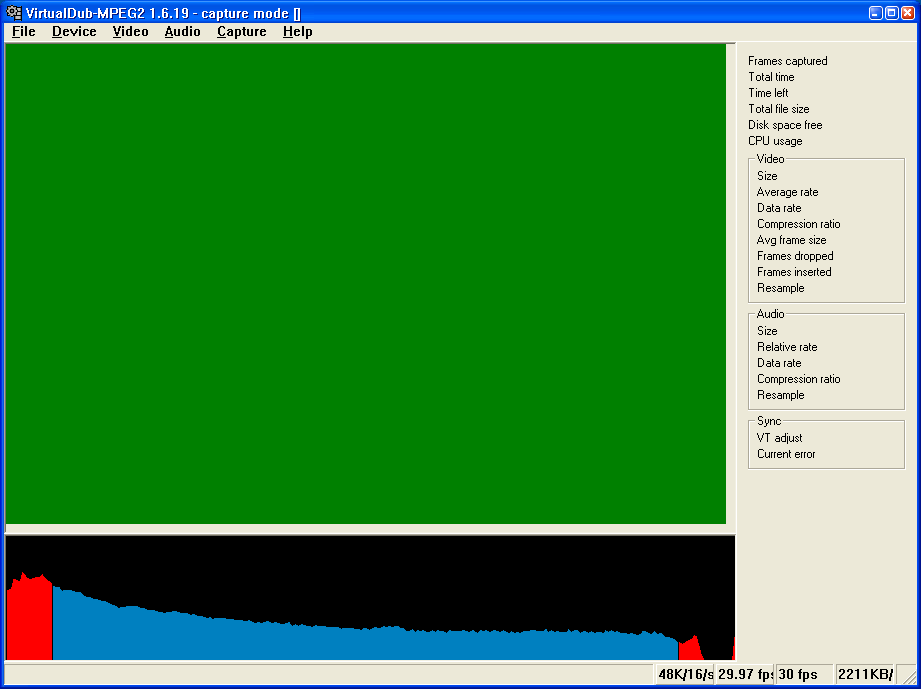Minimize the VirtualDub window
This screenshot has width=921, height=689.
tap(876, 12)
